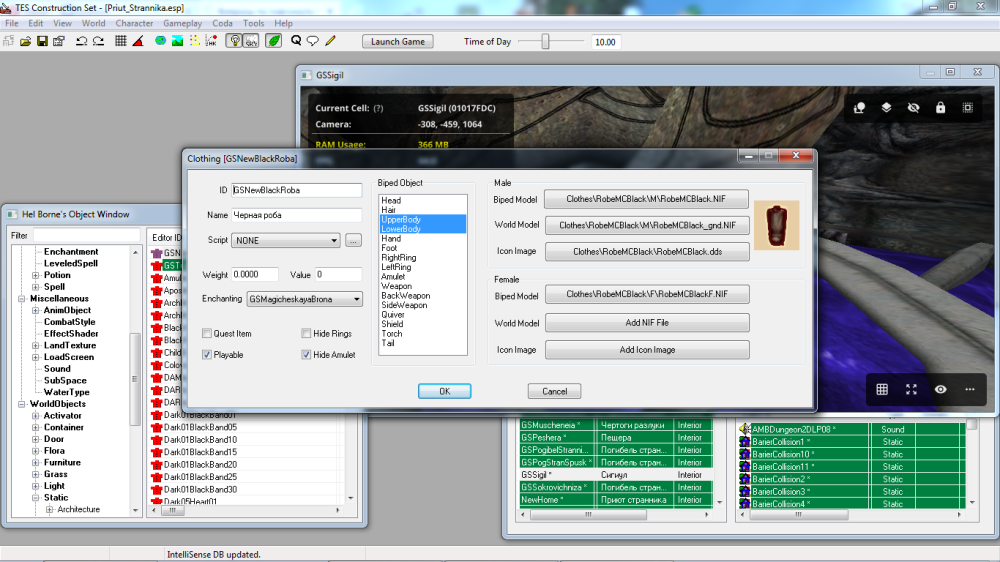Viewport: 1000px width, 562px height.
Task: Click the script edit ellipsis button
Action: [x=353, y=240]
